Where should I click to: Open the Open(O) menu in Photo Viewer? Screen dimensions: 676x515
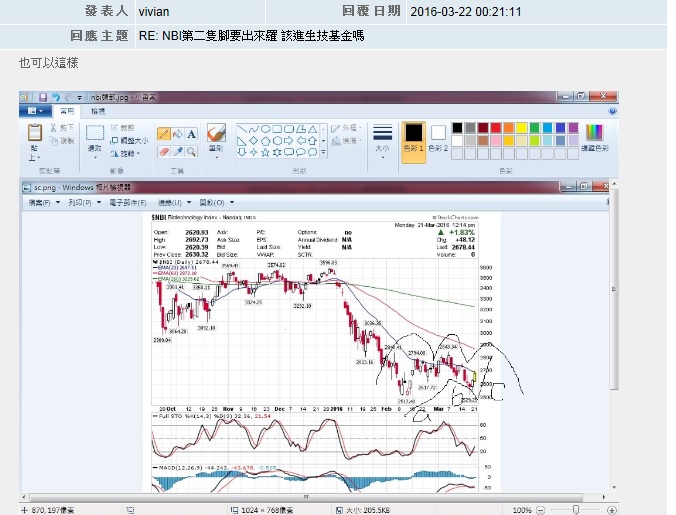click(216, 202)
